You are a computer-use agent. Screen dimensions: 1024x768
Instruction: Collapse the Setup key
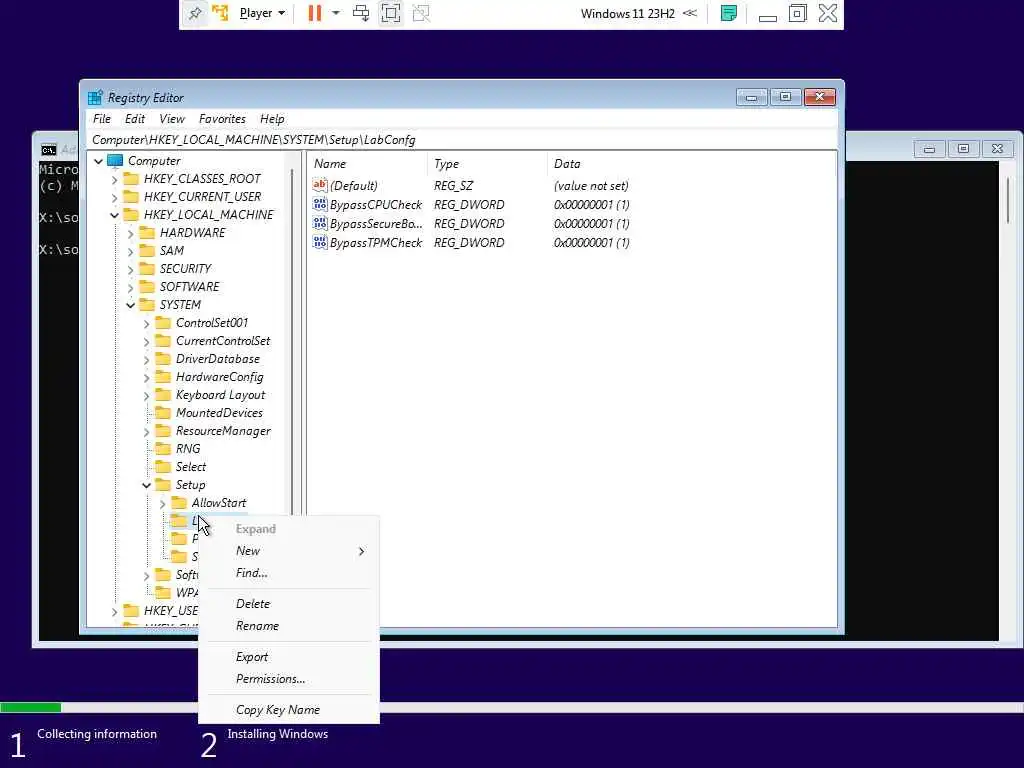[x=146, y=485]
